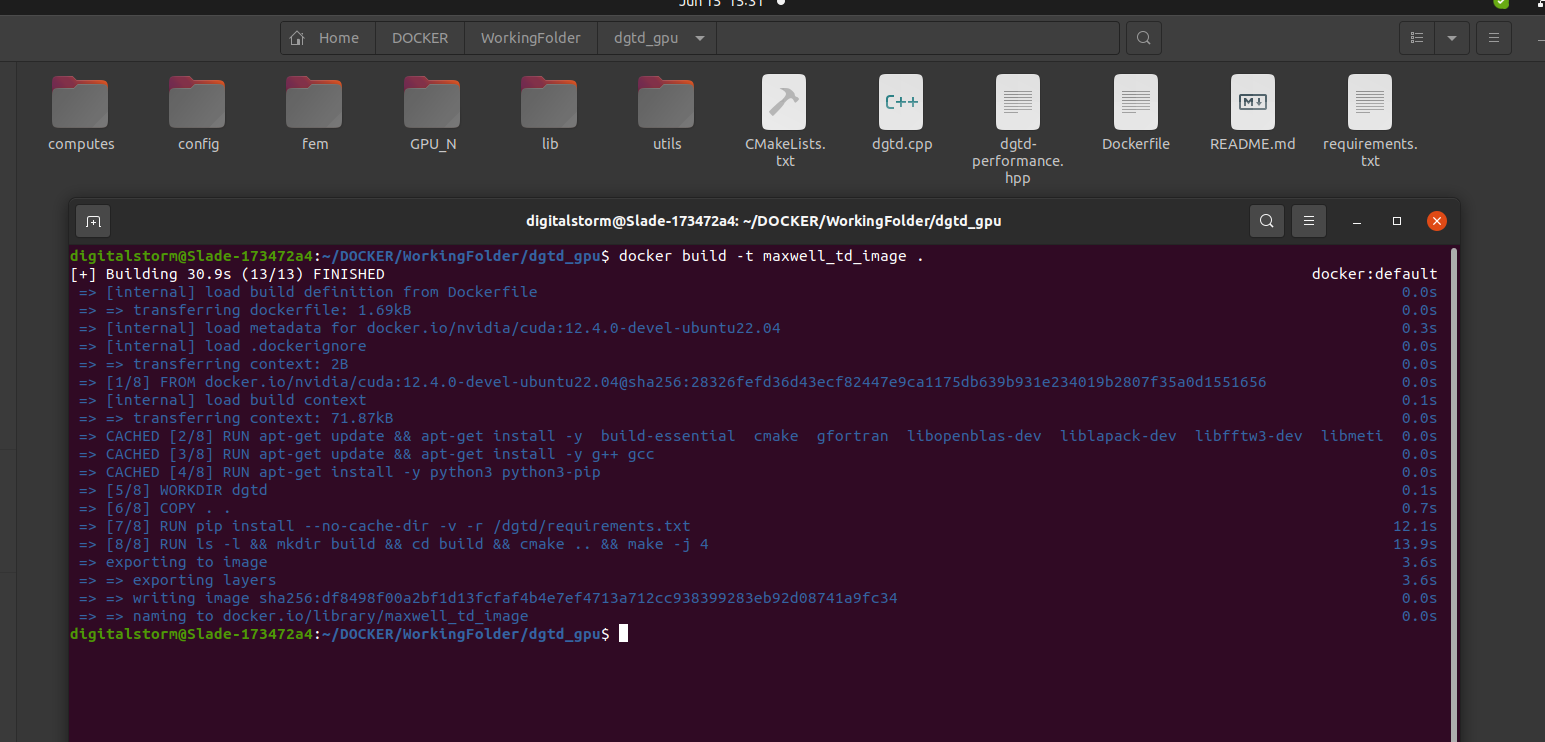Click the docker build command text
The image size is (1545, 742).
771,256
